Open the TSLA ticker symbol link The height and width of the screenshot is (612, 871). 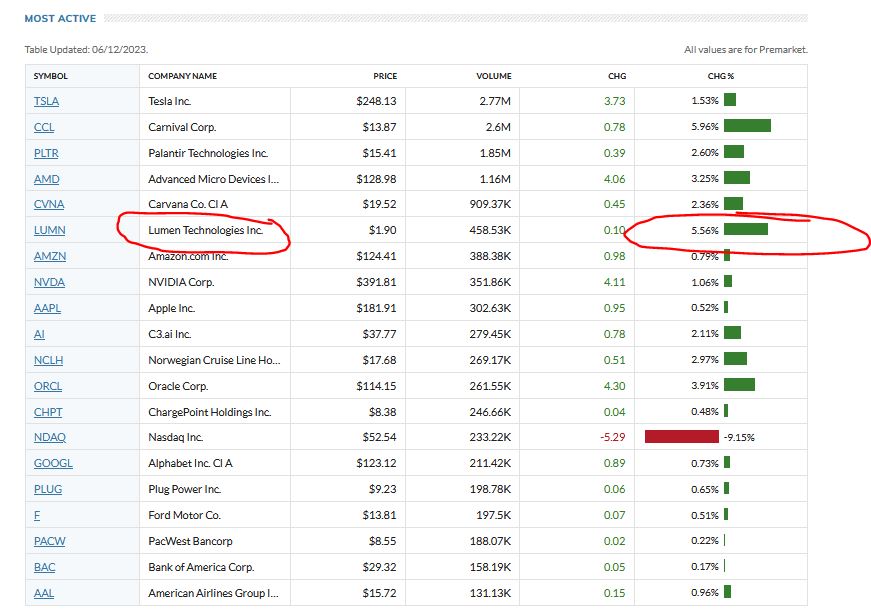pos(46,101)
